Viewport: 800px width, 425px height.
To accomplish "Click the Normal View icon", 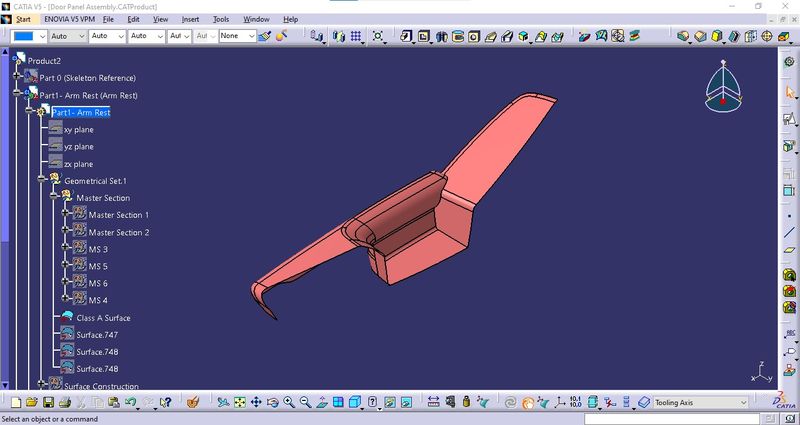I will pos(321,403).
